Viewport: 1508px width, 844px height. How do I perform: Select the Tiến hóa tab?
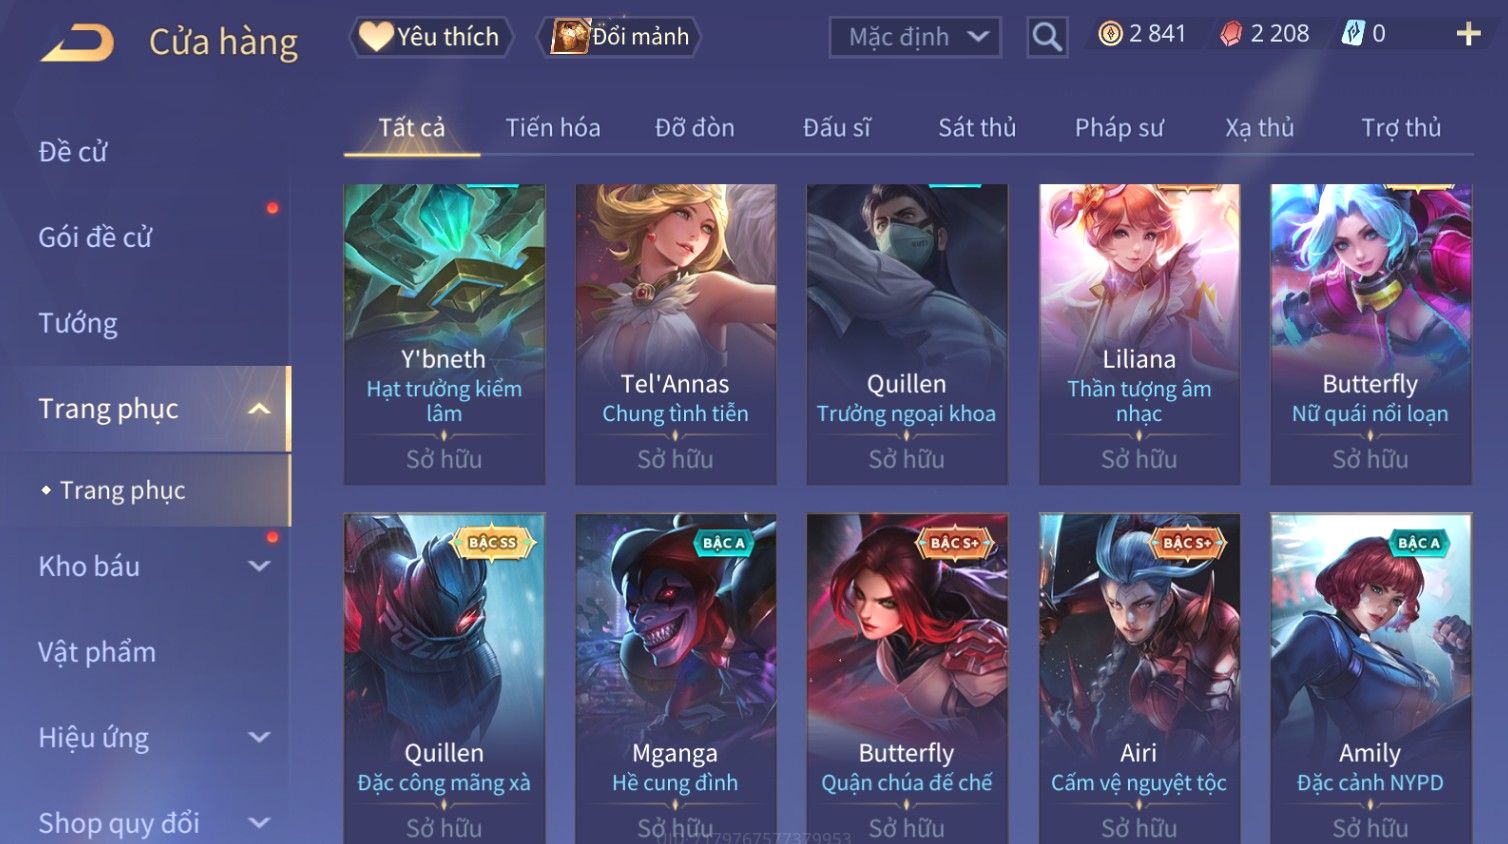point(553,128)
